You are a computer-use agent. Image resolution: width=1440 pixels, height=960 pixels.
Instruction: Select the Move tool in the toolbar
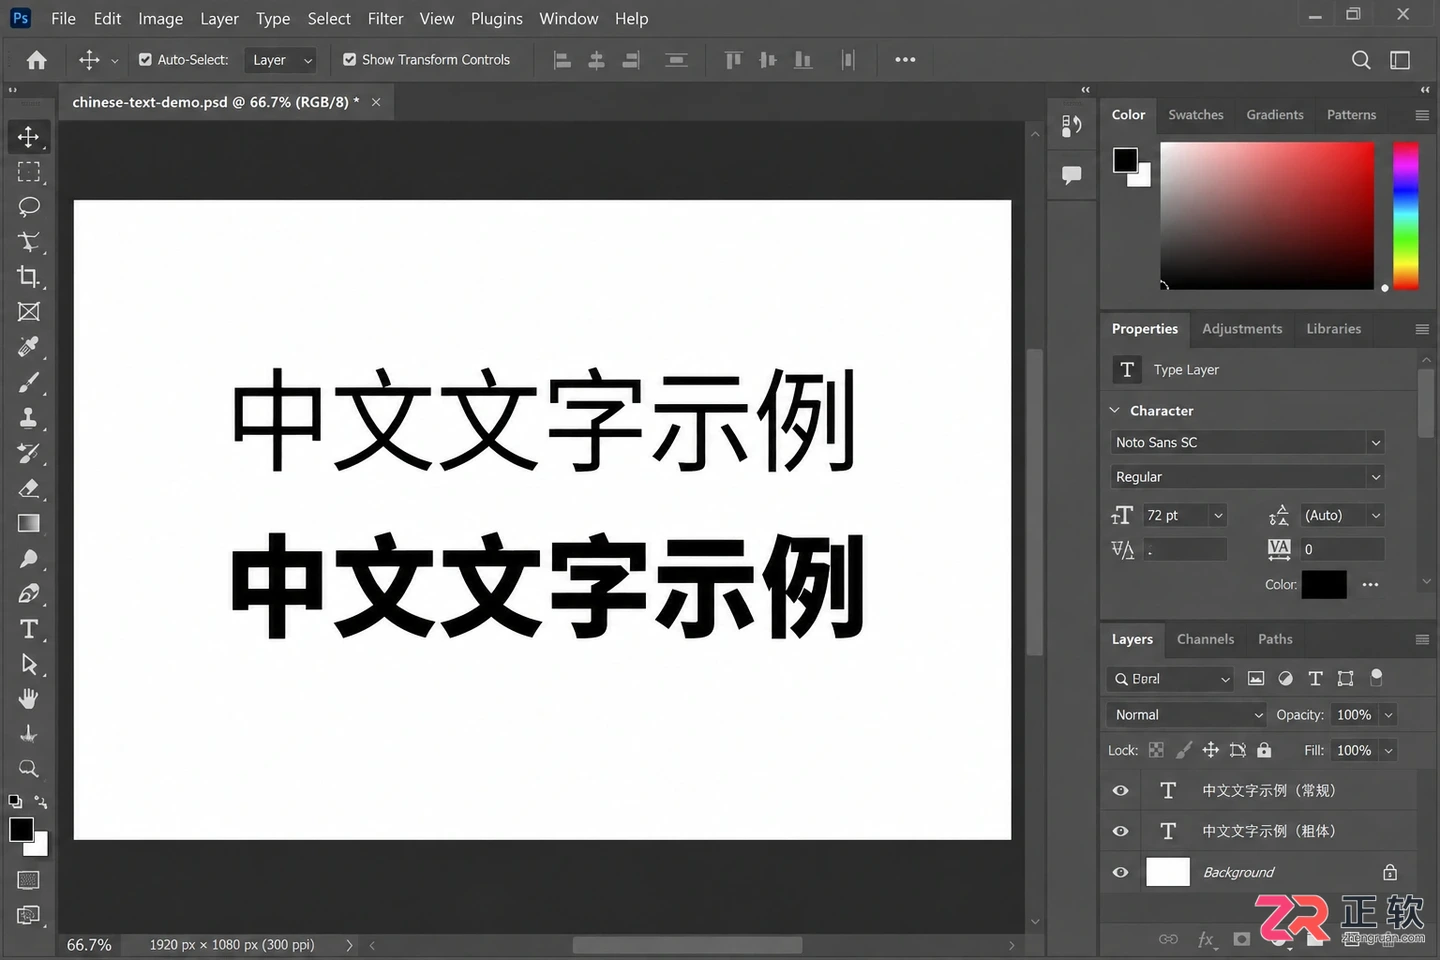tap(29, 137)
